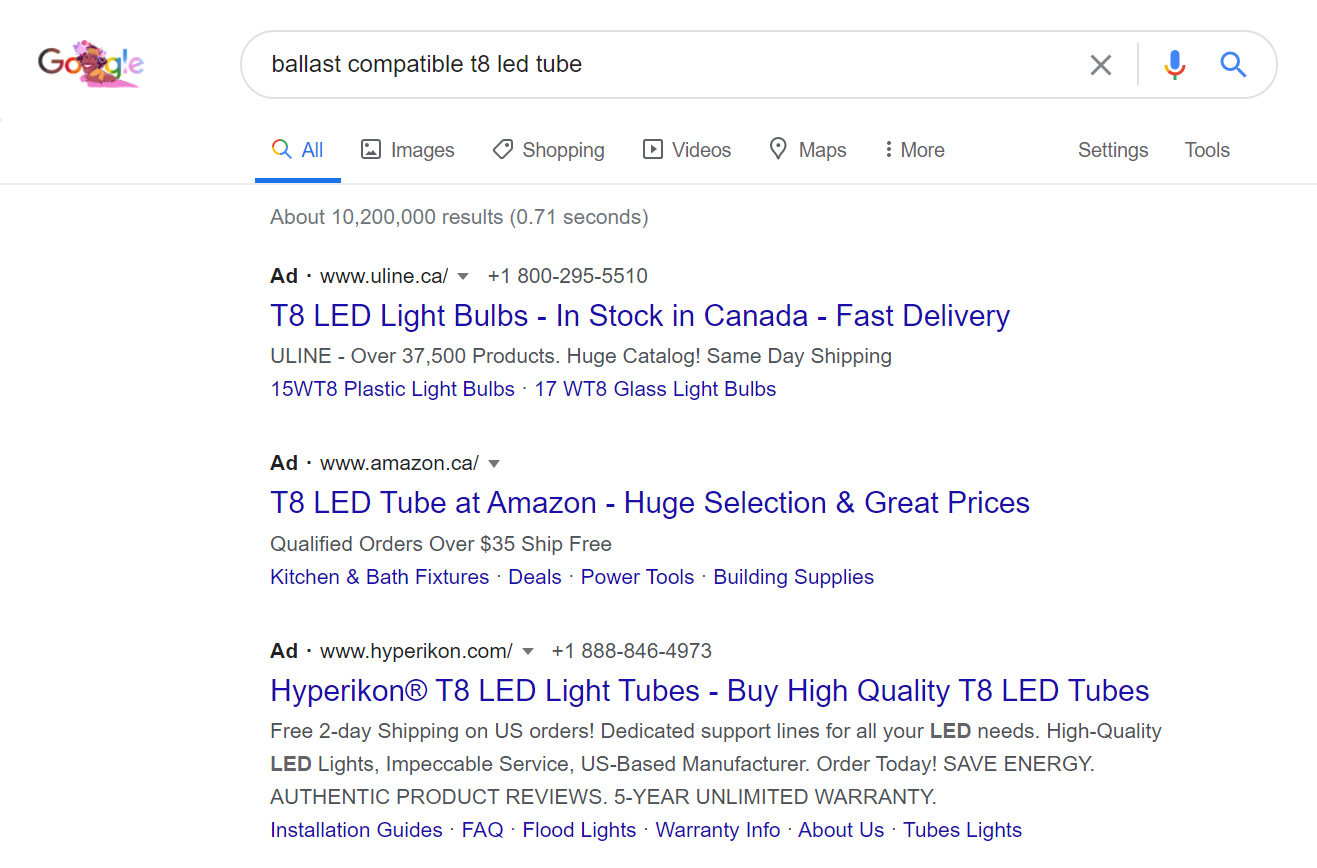
Task: Expand amazon.ca ad dropdown arrow
Action: pyautogui.click(x=493, y=463)
